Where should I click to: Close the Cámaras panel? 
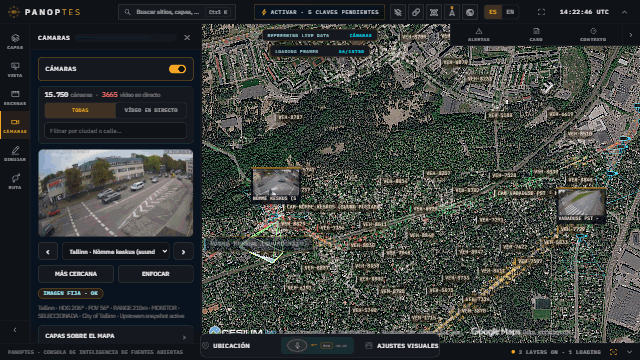[187, 38]
